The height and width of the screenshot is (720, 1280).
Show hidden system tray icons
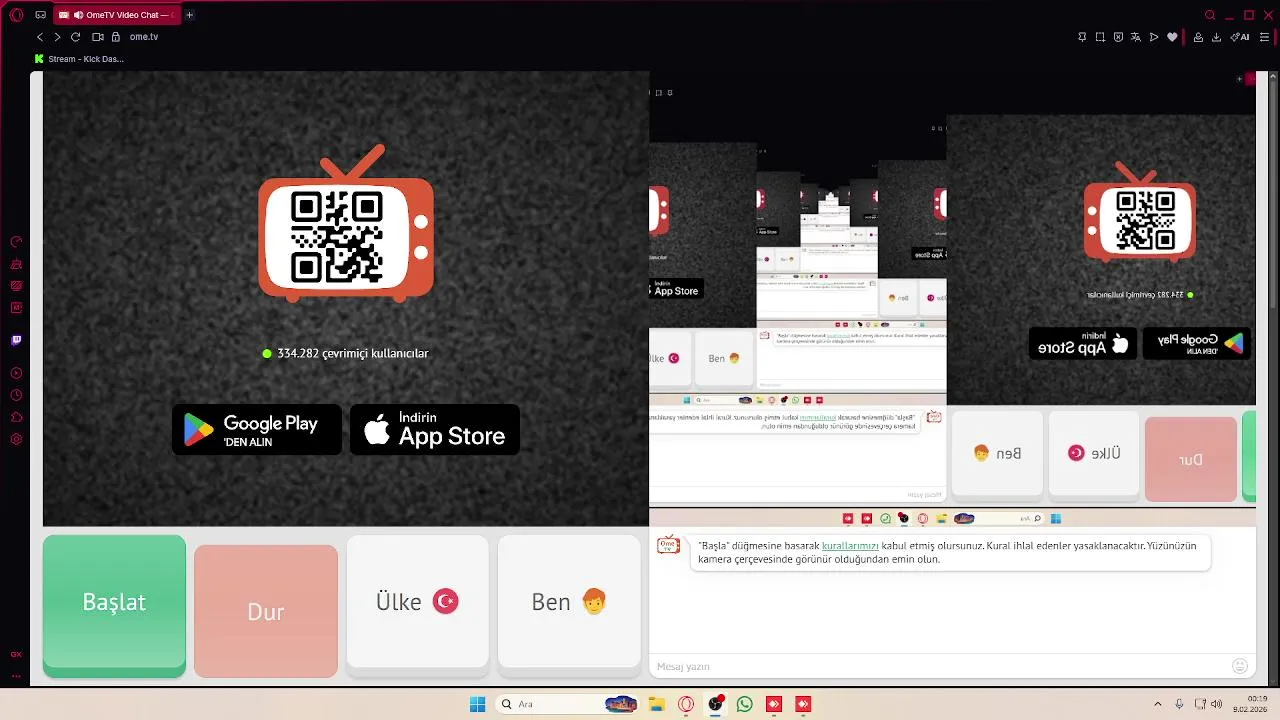click(1158, 704)
